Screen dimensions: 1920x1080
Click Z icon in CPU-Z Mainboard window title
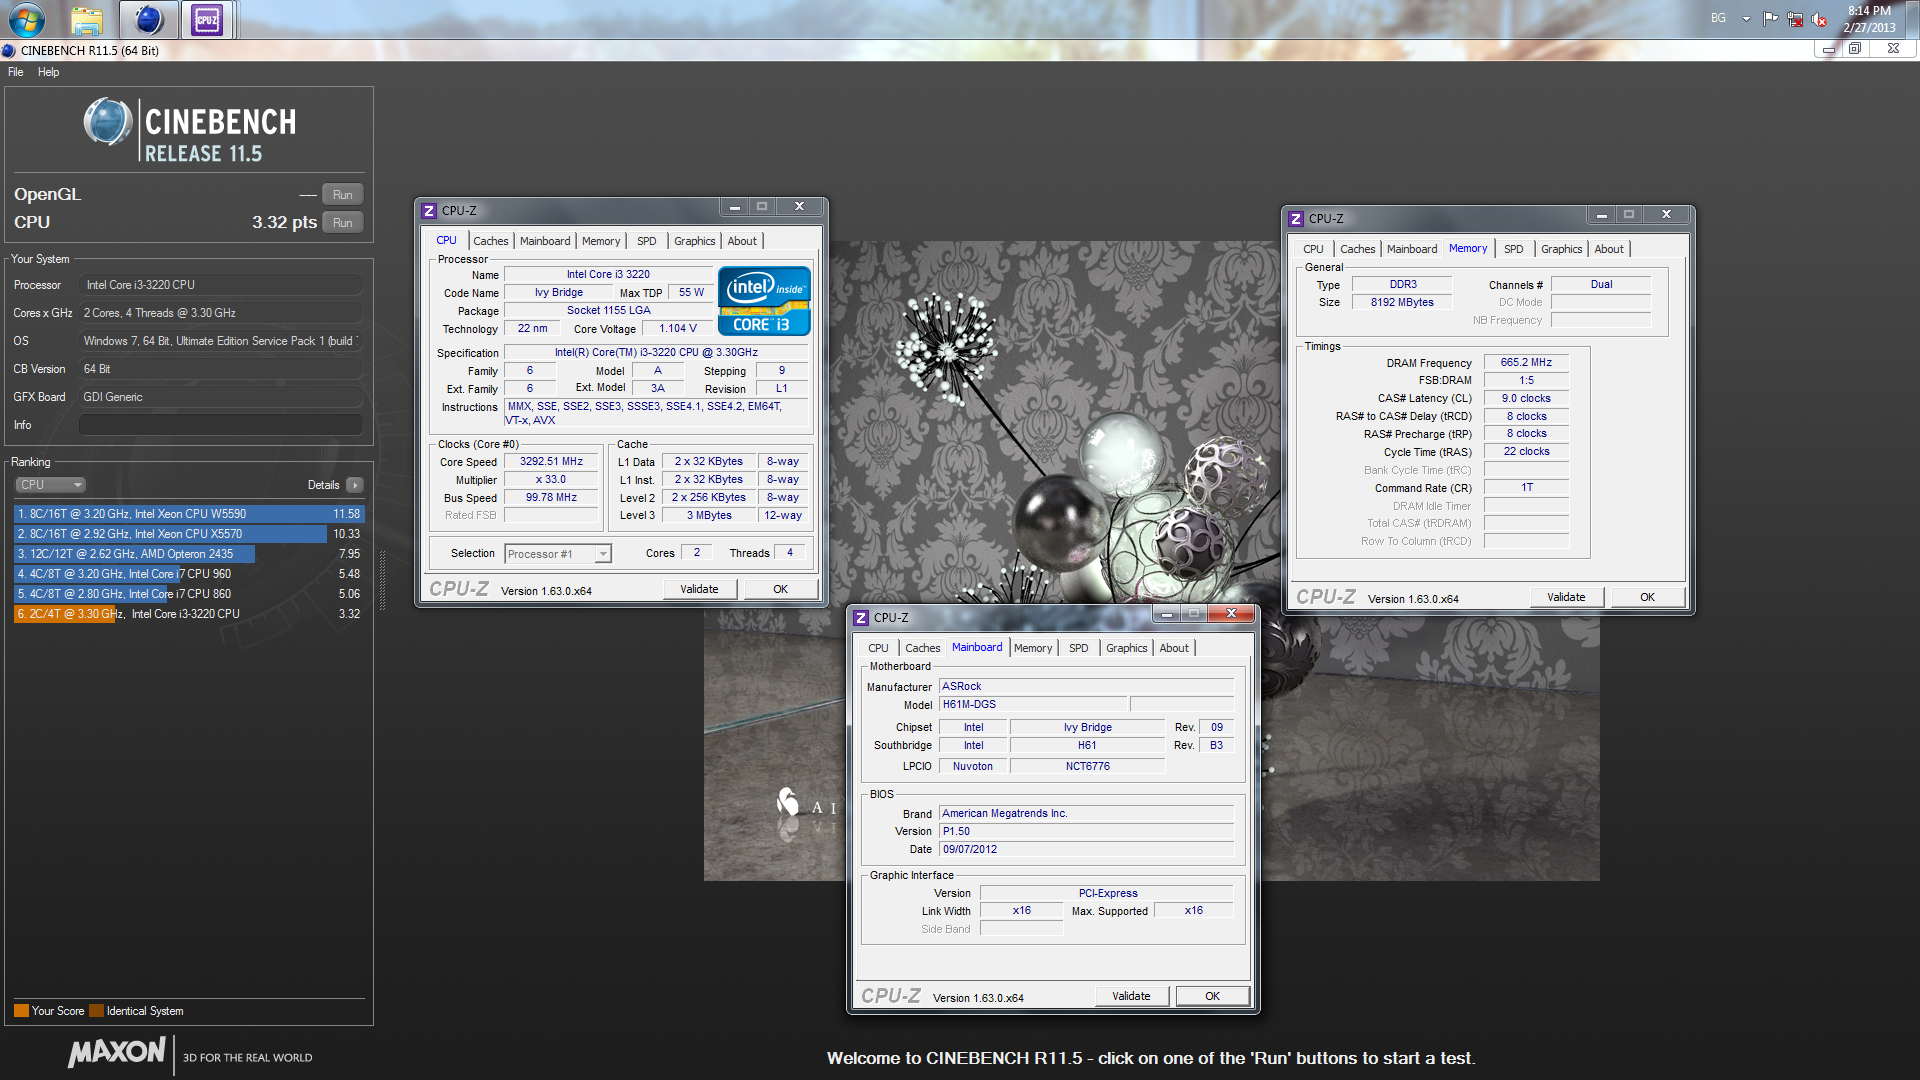pyautogui.click(x=861, y=618)
